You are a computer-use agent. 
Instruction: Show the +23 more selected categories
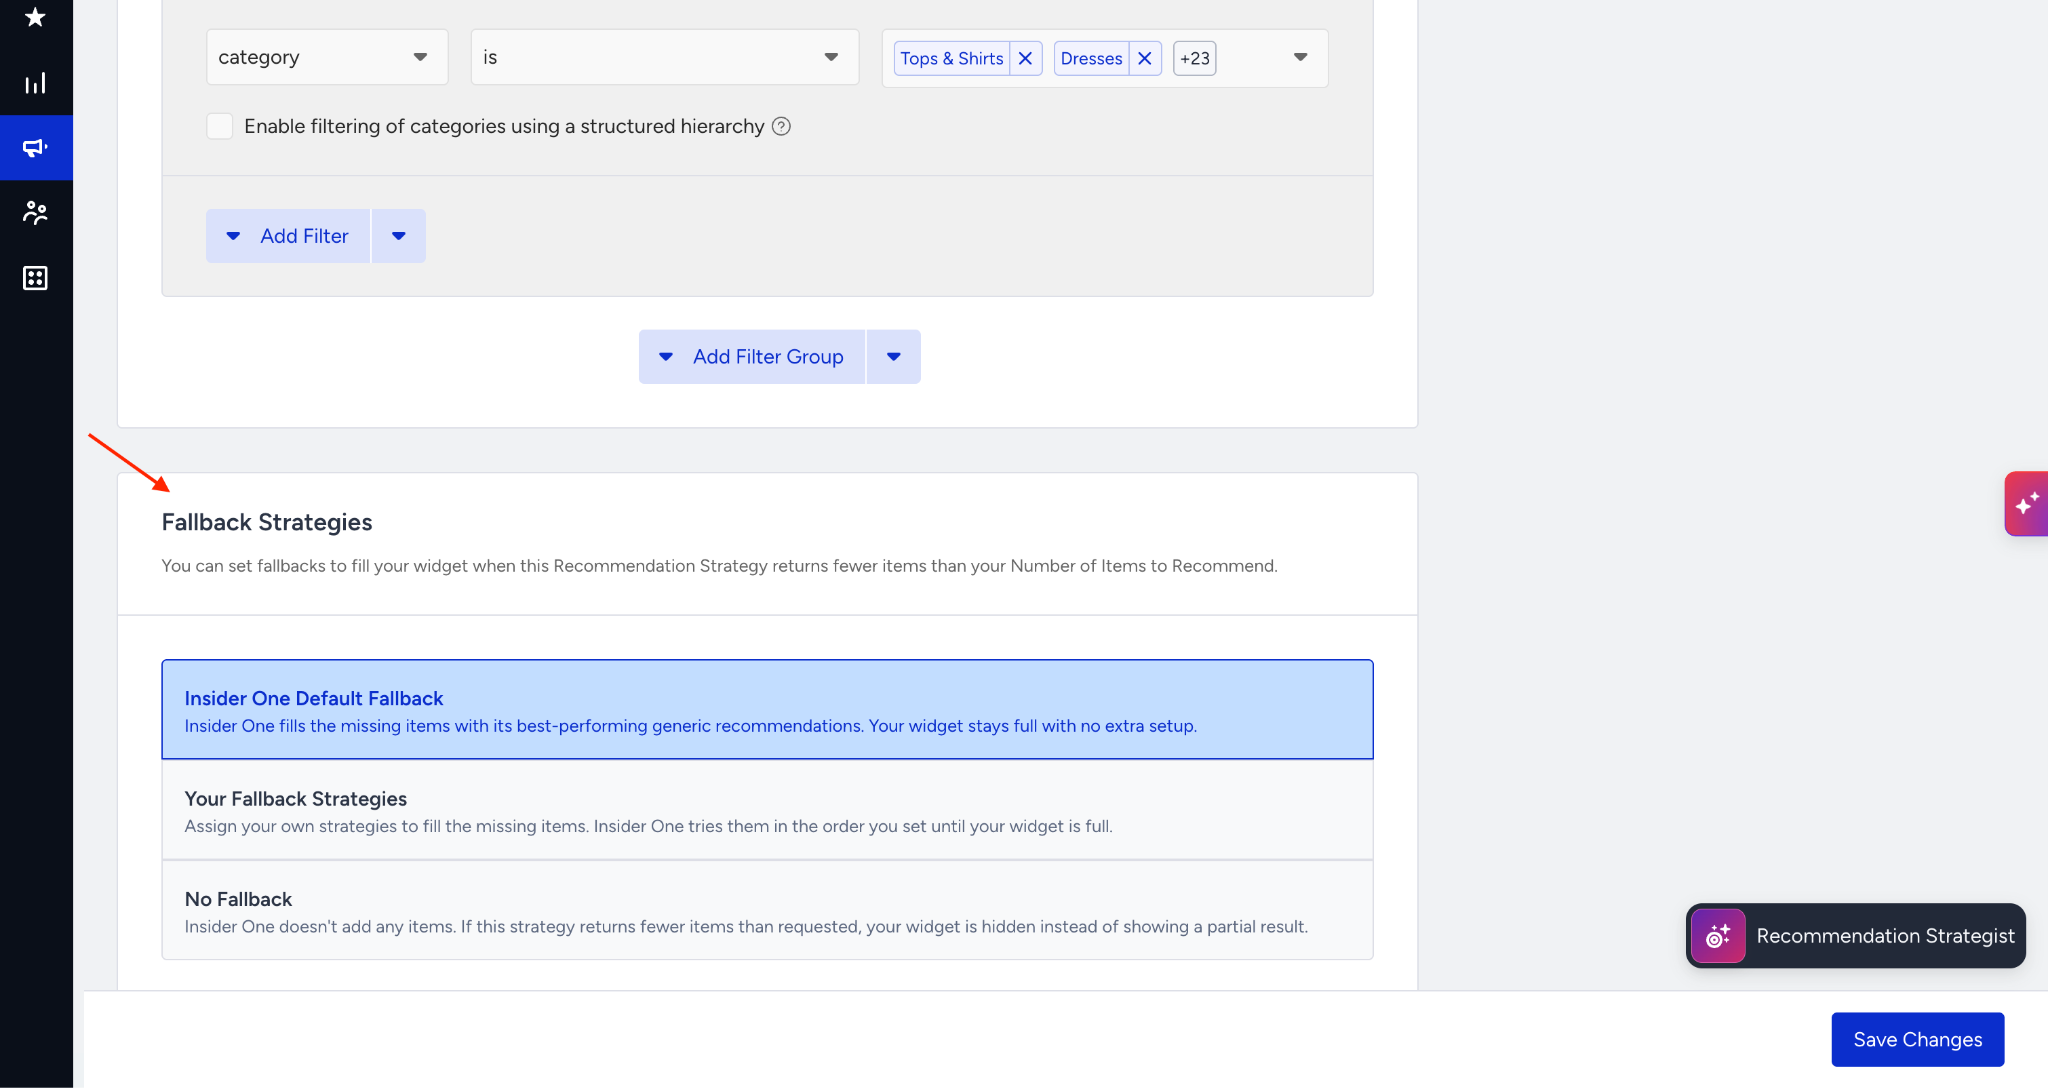[1195, 58]
